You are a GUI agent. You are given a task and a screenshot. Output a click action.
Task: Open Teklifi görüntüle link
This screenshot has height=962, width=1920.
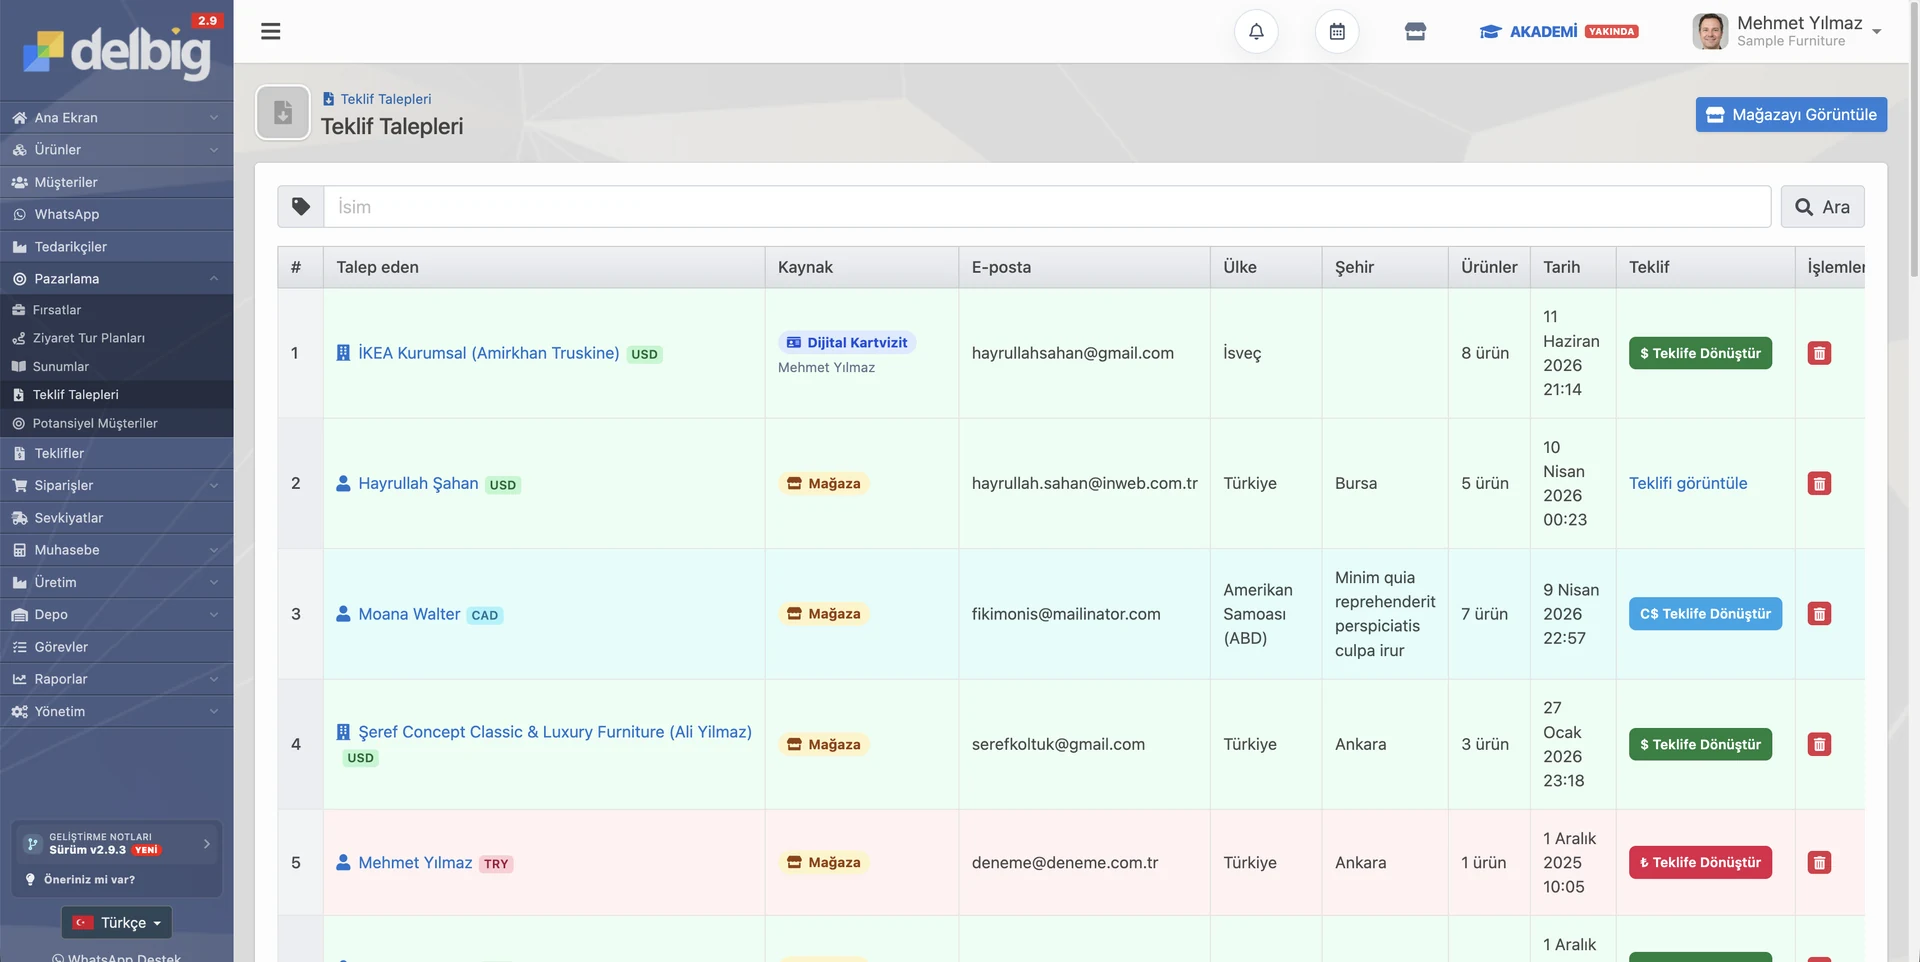1688,483
